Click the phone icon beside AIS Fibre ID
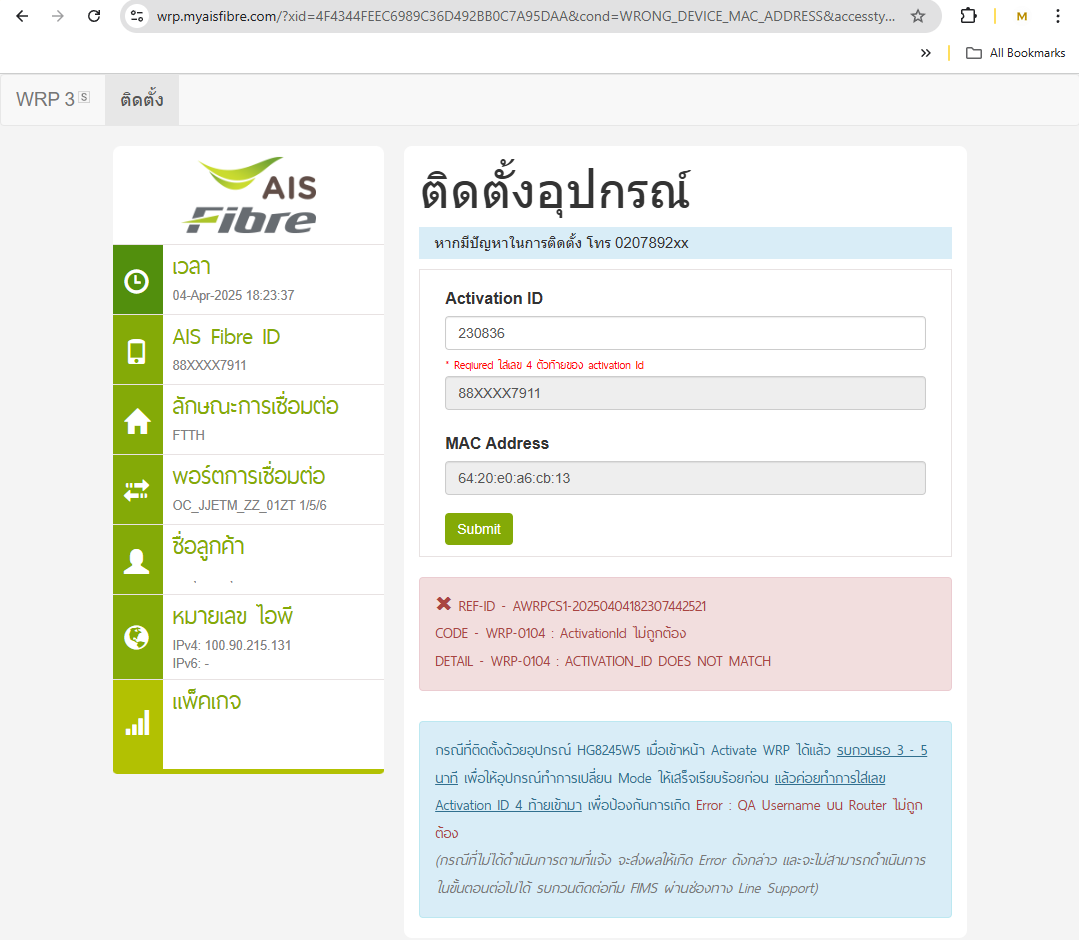This screenshot has height=940, width=1079. (x=136, y=351)
